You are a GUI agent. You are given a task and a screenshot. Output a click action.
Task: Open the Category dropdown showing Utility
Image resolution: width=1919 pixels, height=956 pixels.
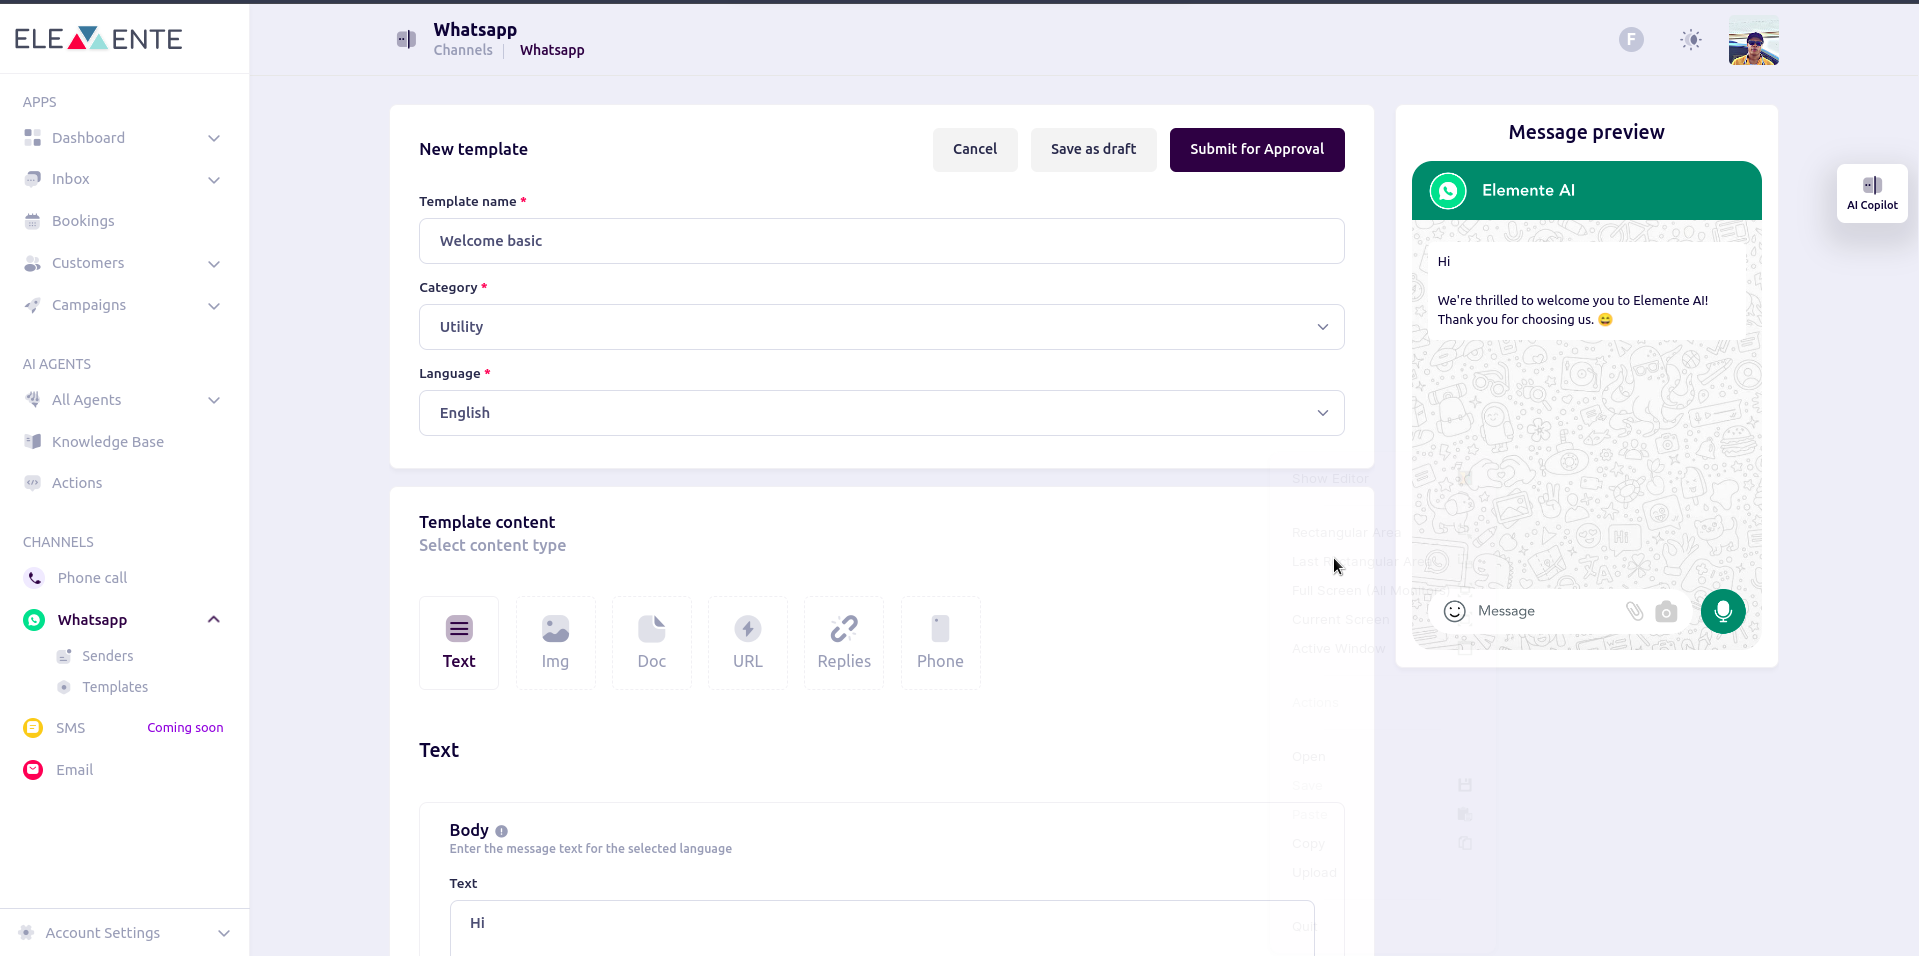[882, 327]
